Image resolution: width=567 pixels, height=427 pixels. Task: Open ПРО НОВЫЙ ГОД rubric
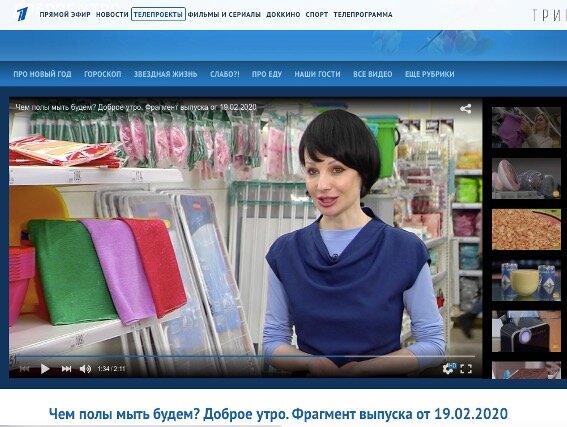point(42,74)
